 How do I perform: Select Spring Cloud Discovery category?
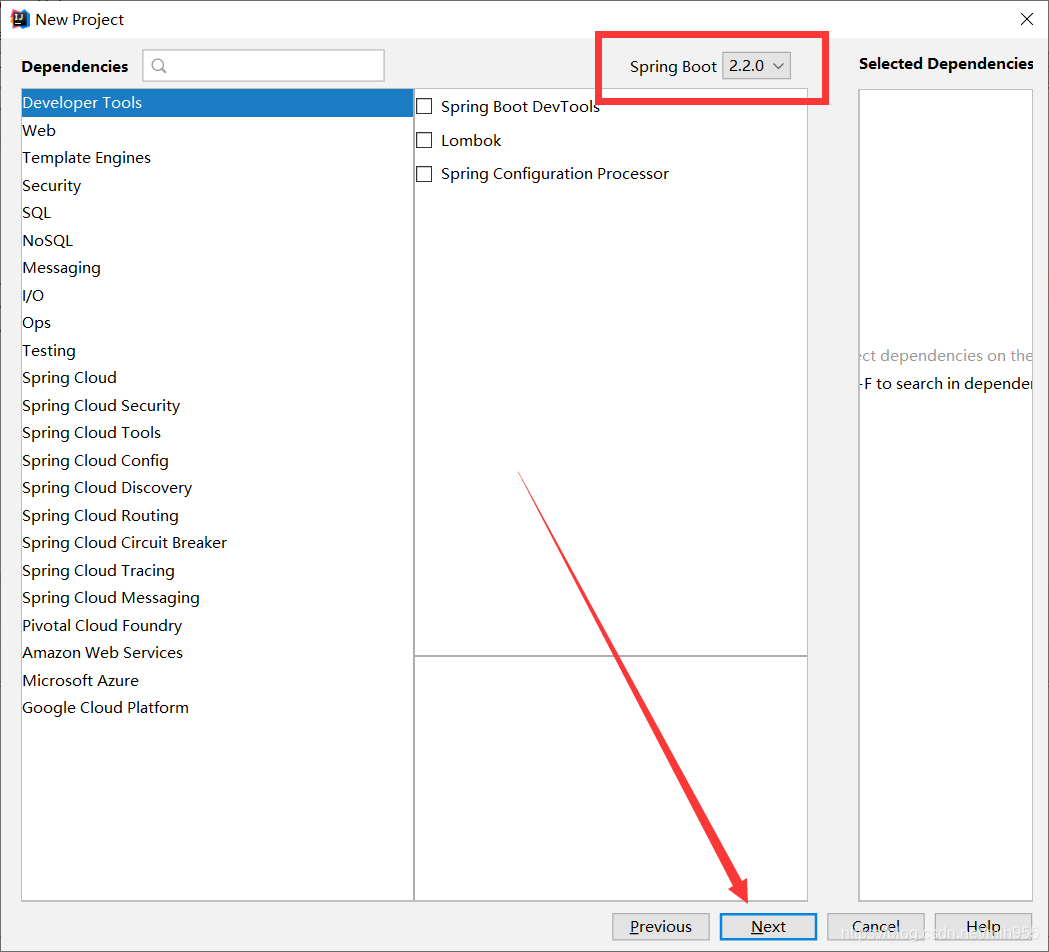217,488
